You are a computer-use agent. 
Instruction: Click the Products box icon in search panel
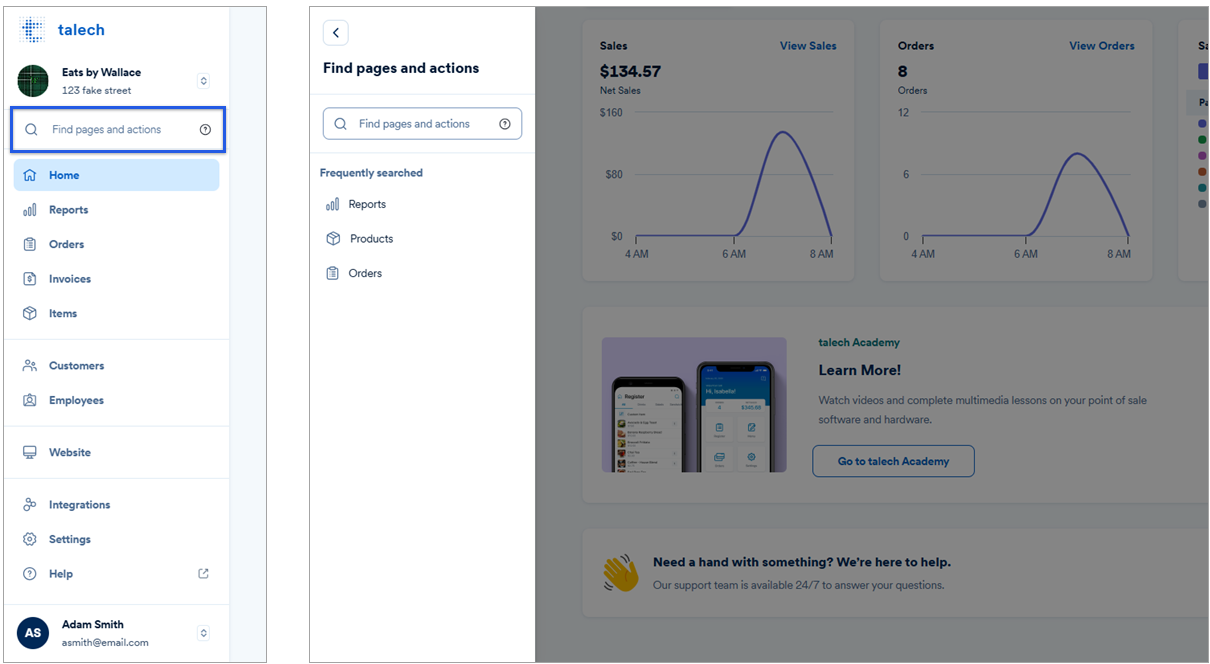point(334,239)
